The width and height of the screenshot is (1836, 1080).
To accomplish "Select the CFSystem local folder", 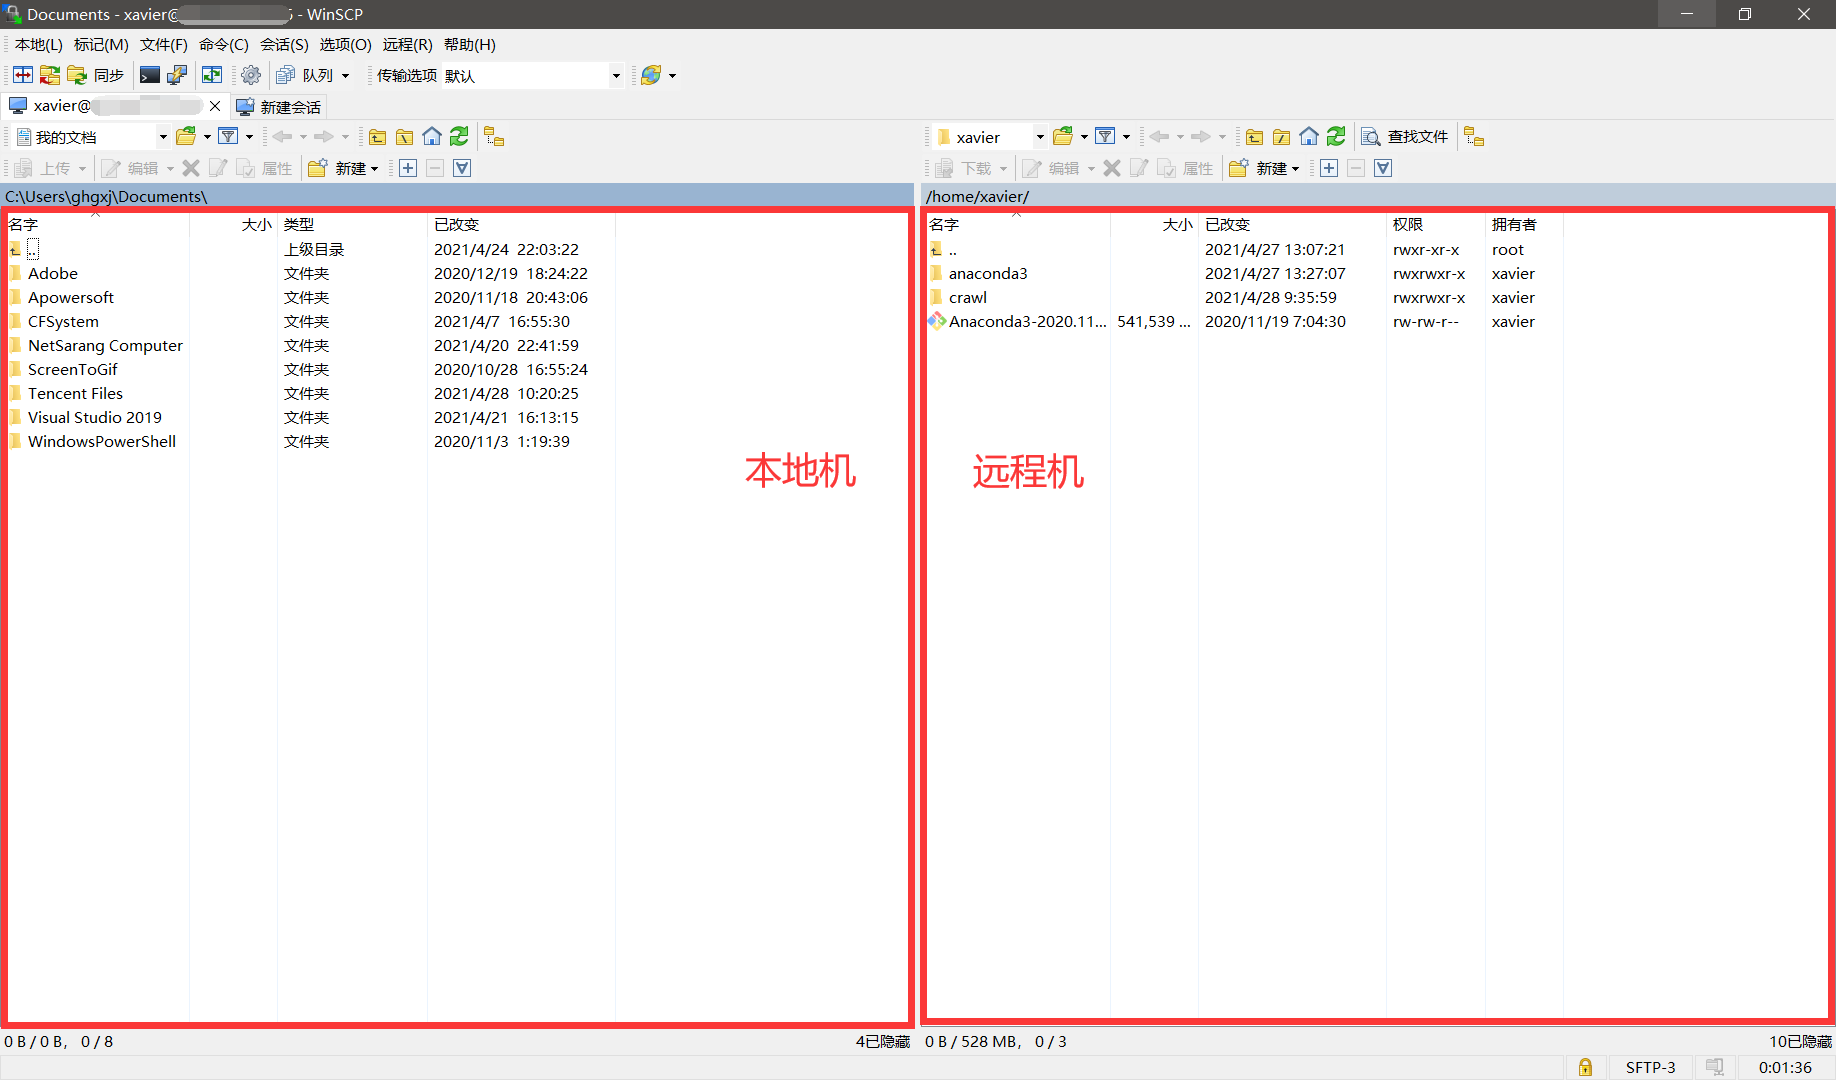I will 63,321.
